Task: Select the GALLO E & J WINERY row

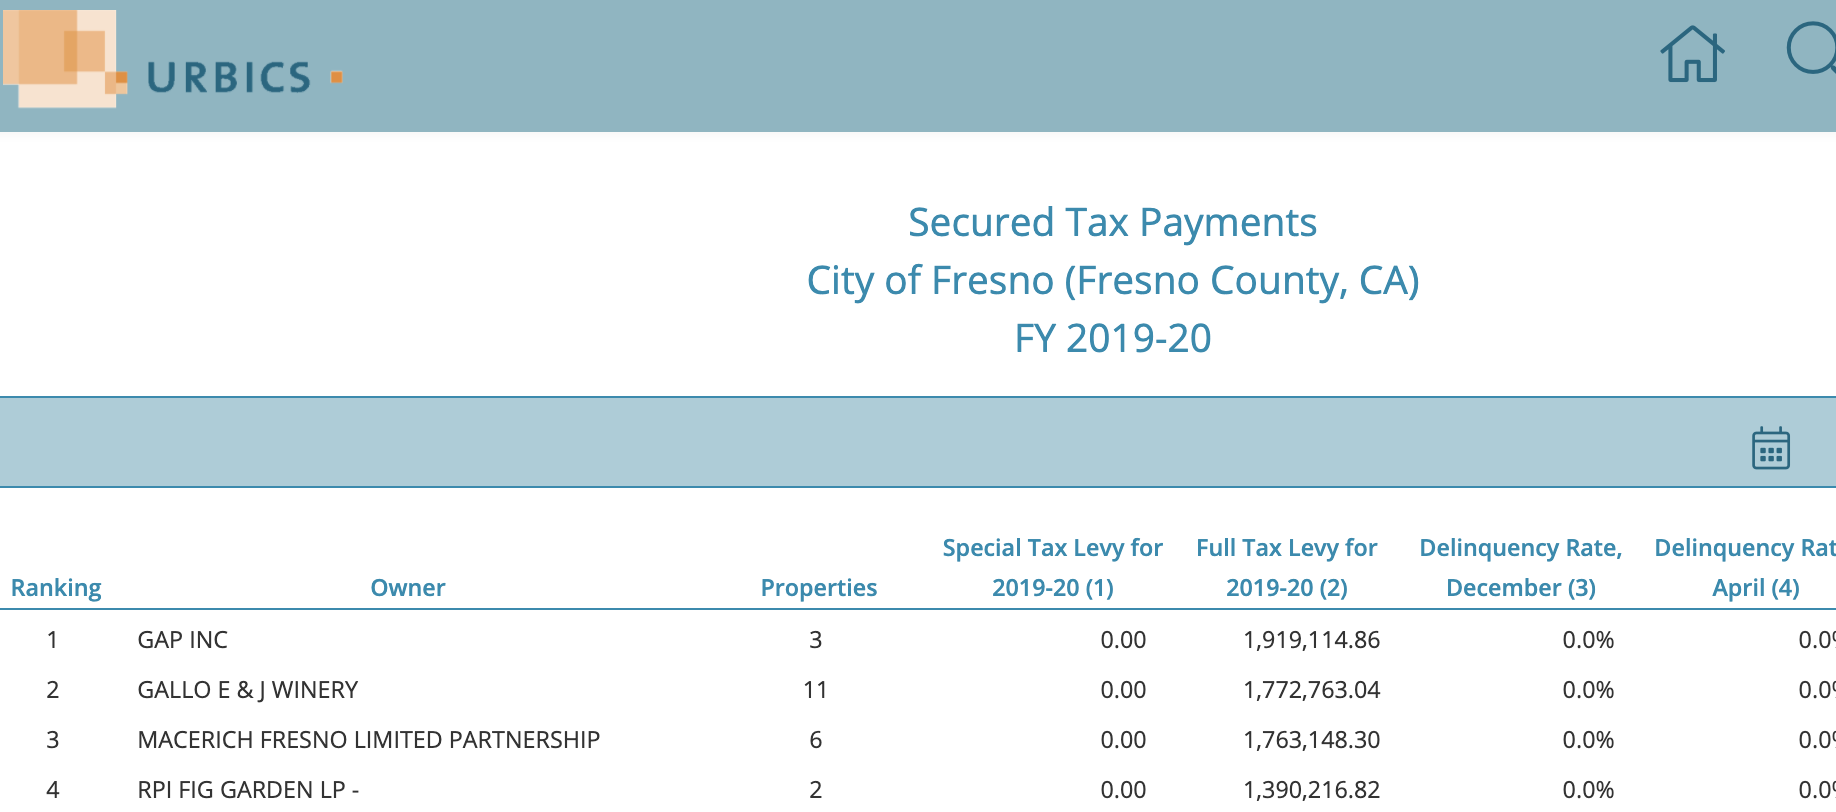Action: coord(248,690)
